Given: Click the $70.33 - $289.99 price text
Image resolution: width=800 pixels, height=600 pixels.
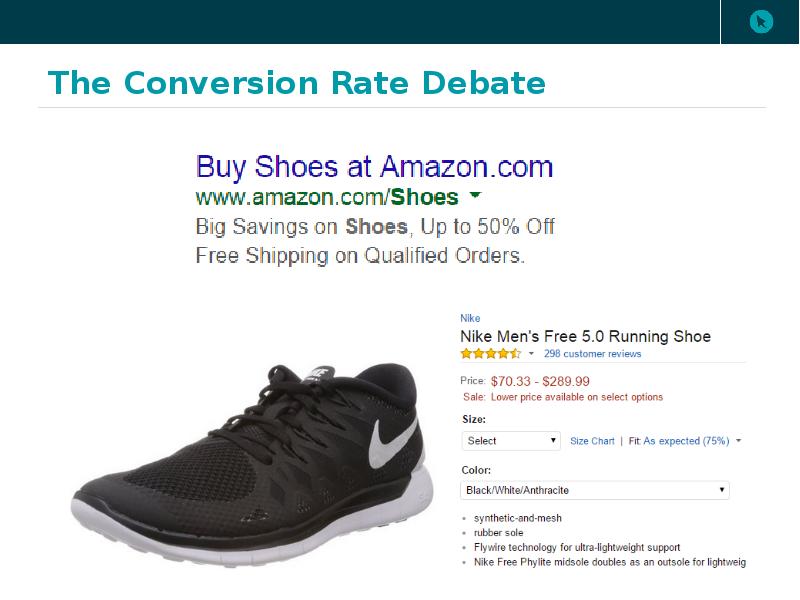Looking at the screenshot, I should pos(540,381).
